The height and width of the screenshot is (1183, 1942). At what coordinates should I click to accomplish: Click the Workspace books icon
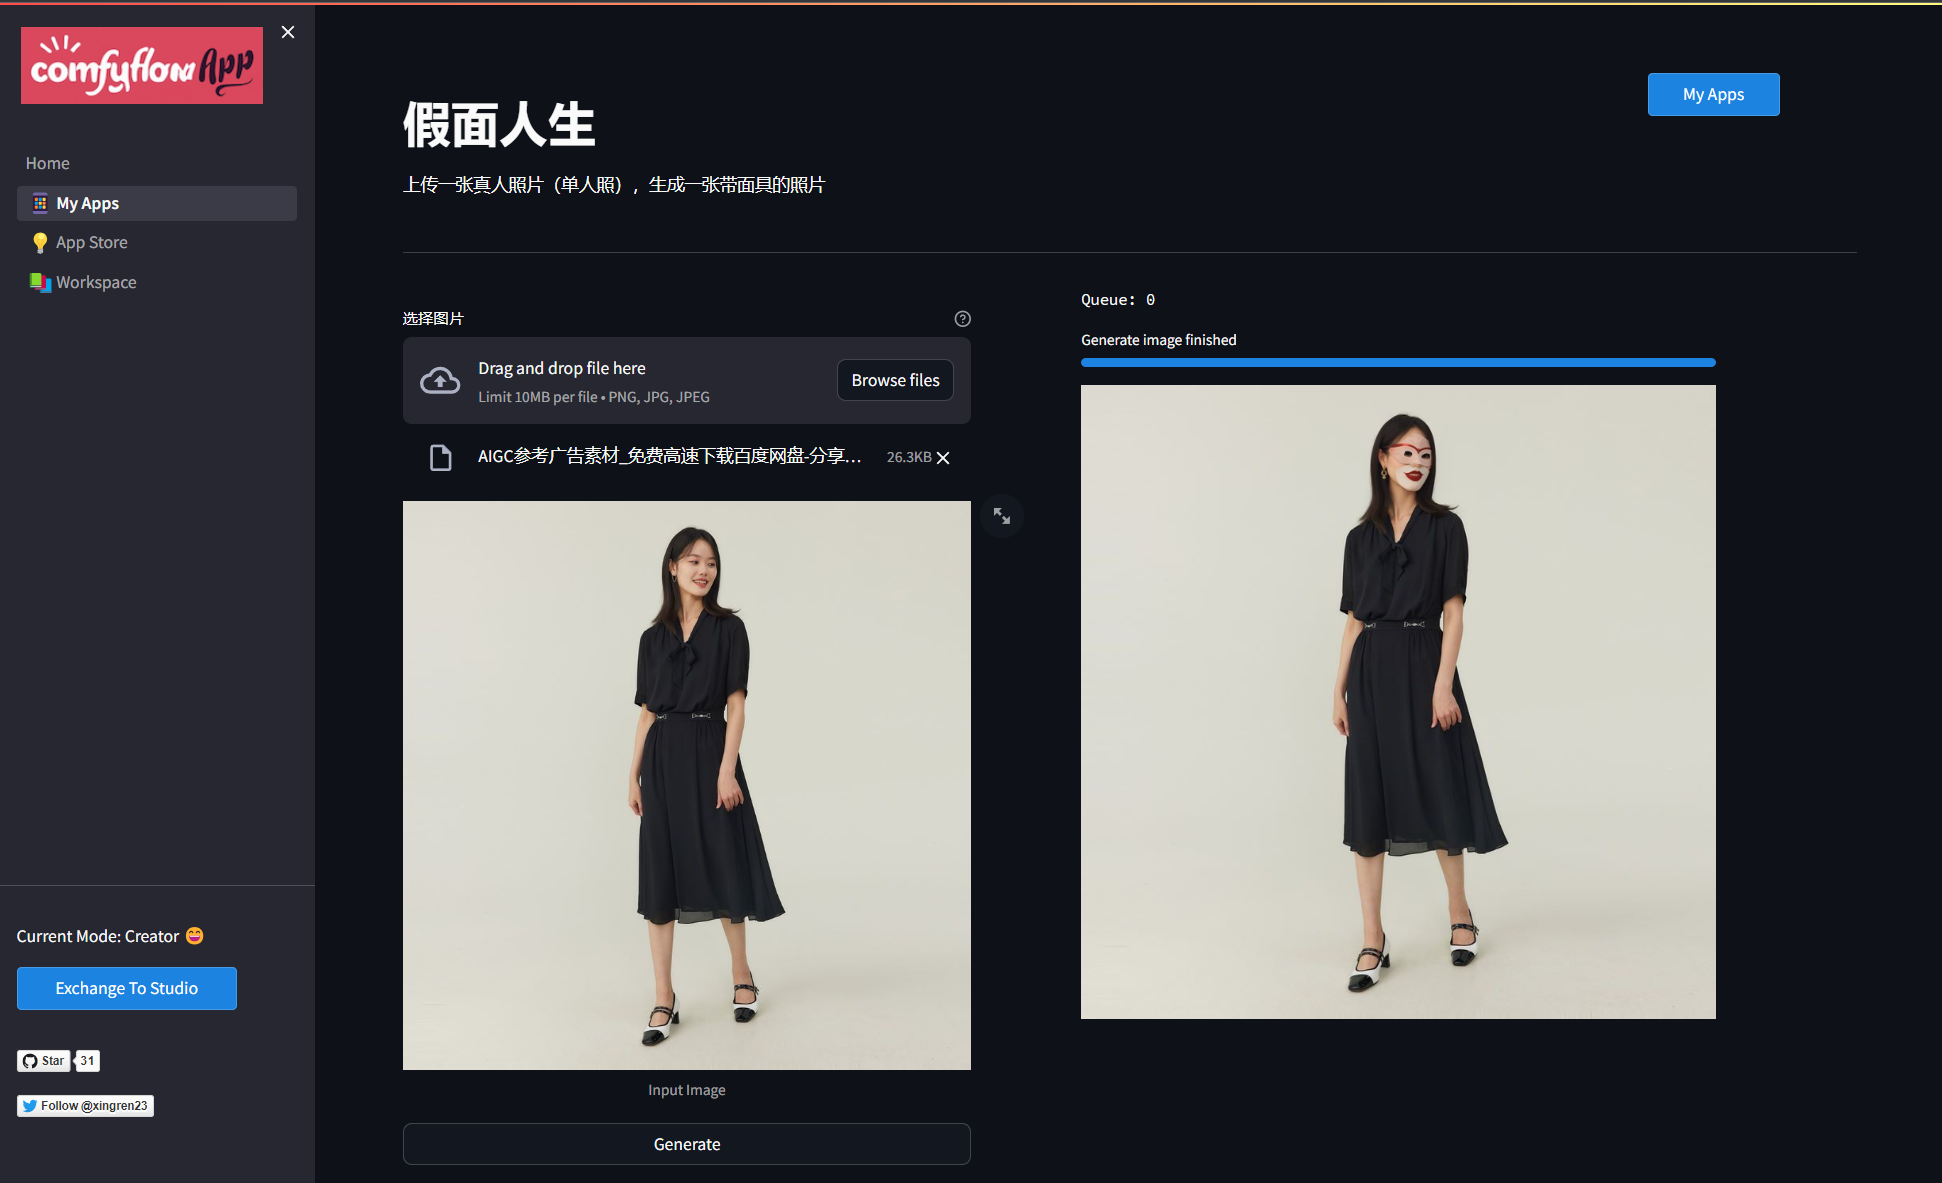click(40, 282)
